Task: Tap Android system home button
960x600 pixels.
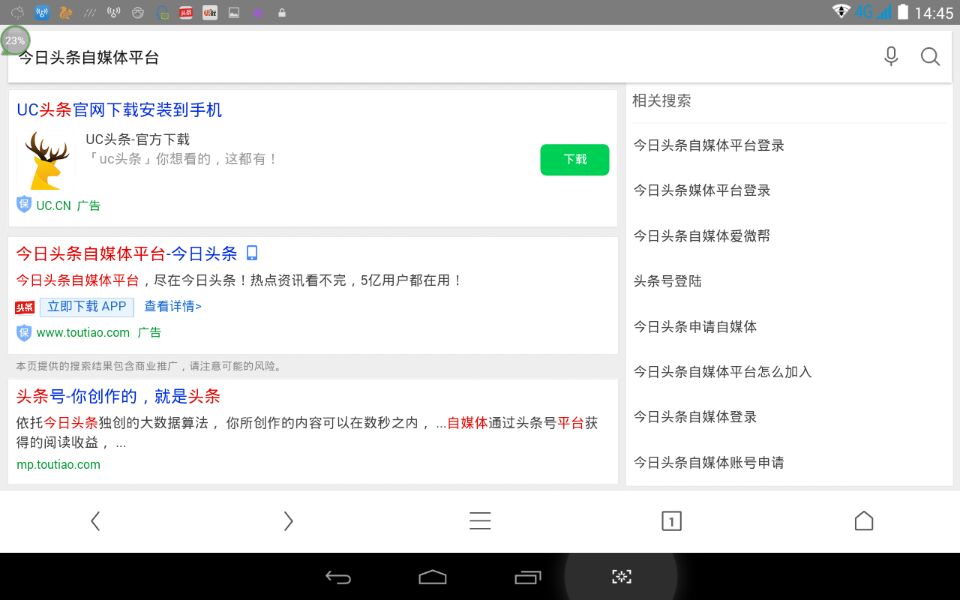Action: 432,577
